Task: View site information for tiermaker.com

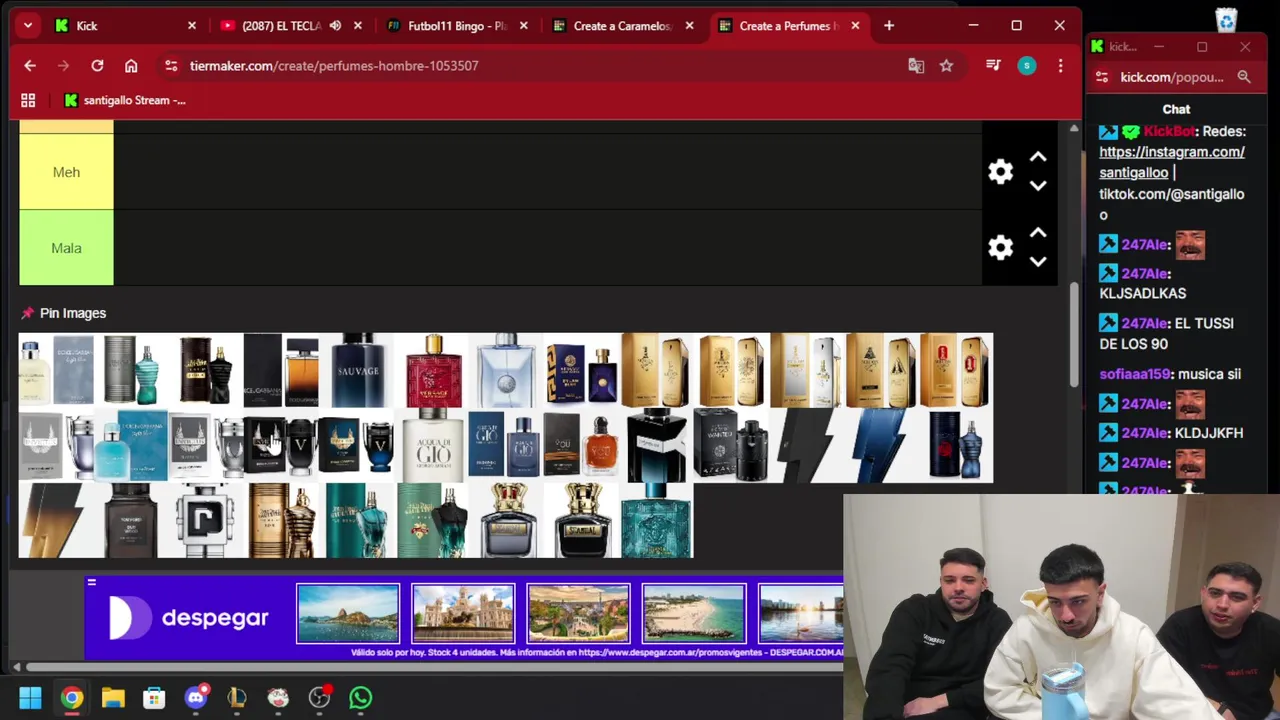Action: [171, 66]
